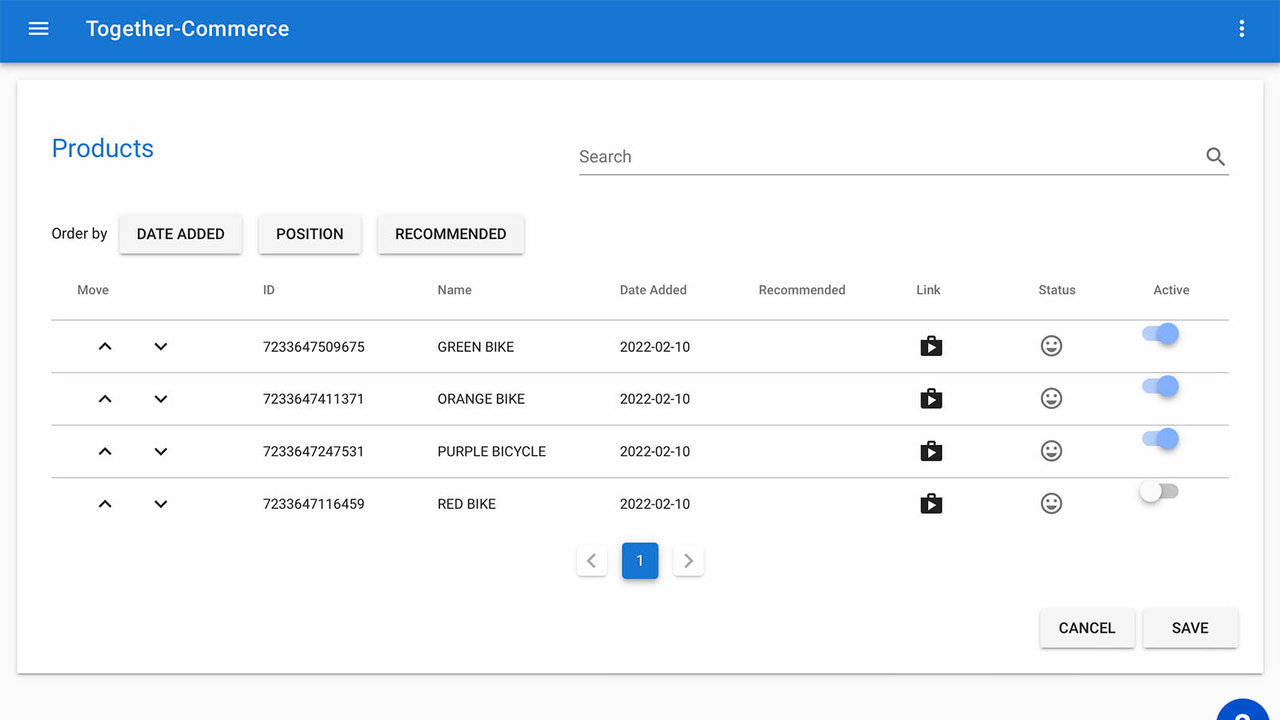Click the SAVE button
1280x720 pixels.
1190,628
